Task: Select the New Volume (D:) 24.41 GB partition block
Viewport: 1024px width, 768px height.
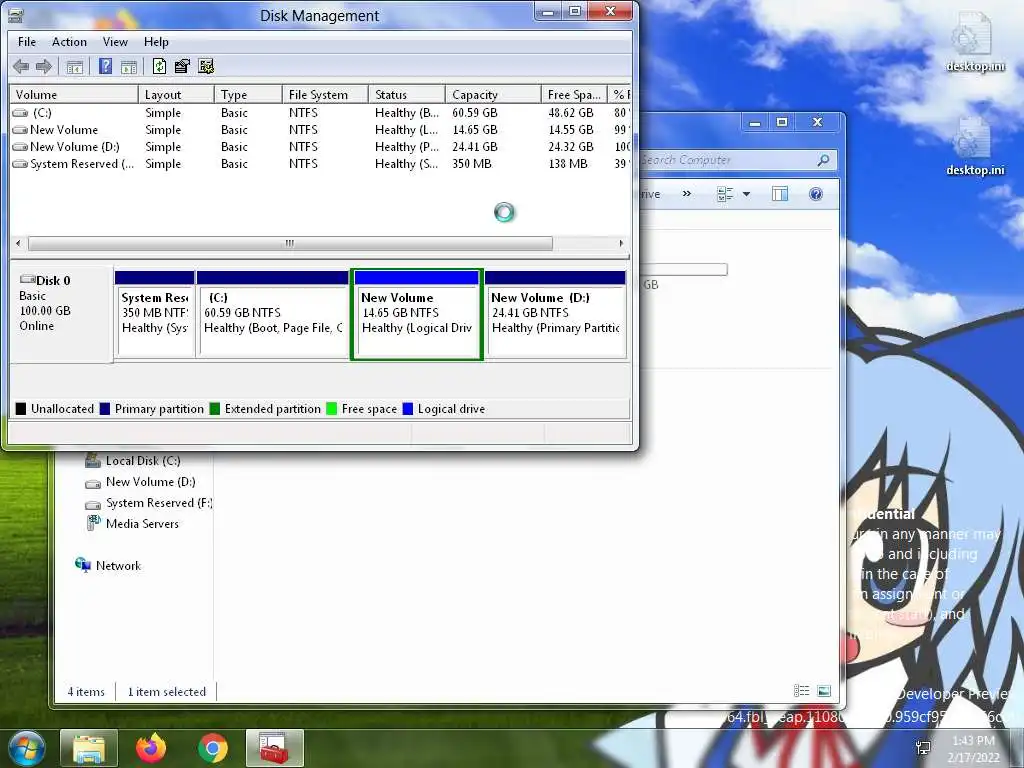Action: (556, 315)
